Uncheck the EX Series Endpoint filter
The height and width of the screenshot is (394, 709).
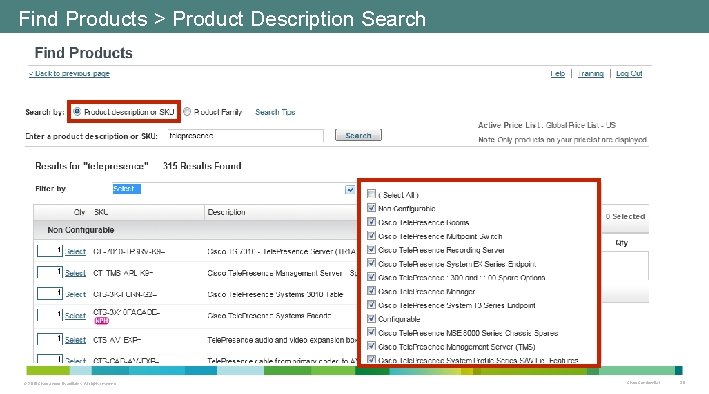pyautogui.click(x=371, y=263)
